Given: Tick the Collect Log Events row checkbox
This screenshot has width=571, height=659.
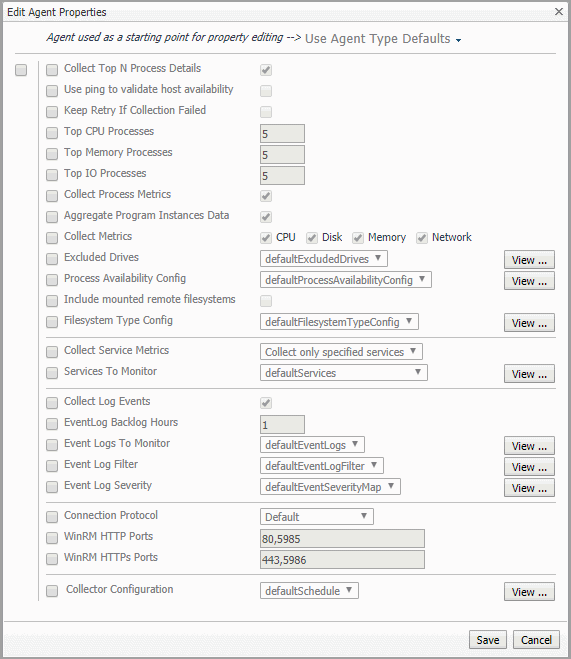Looking at the screenshot, I should point(52,403).
